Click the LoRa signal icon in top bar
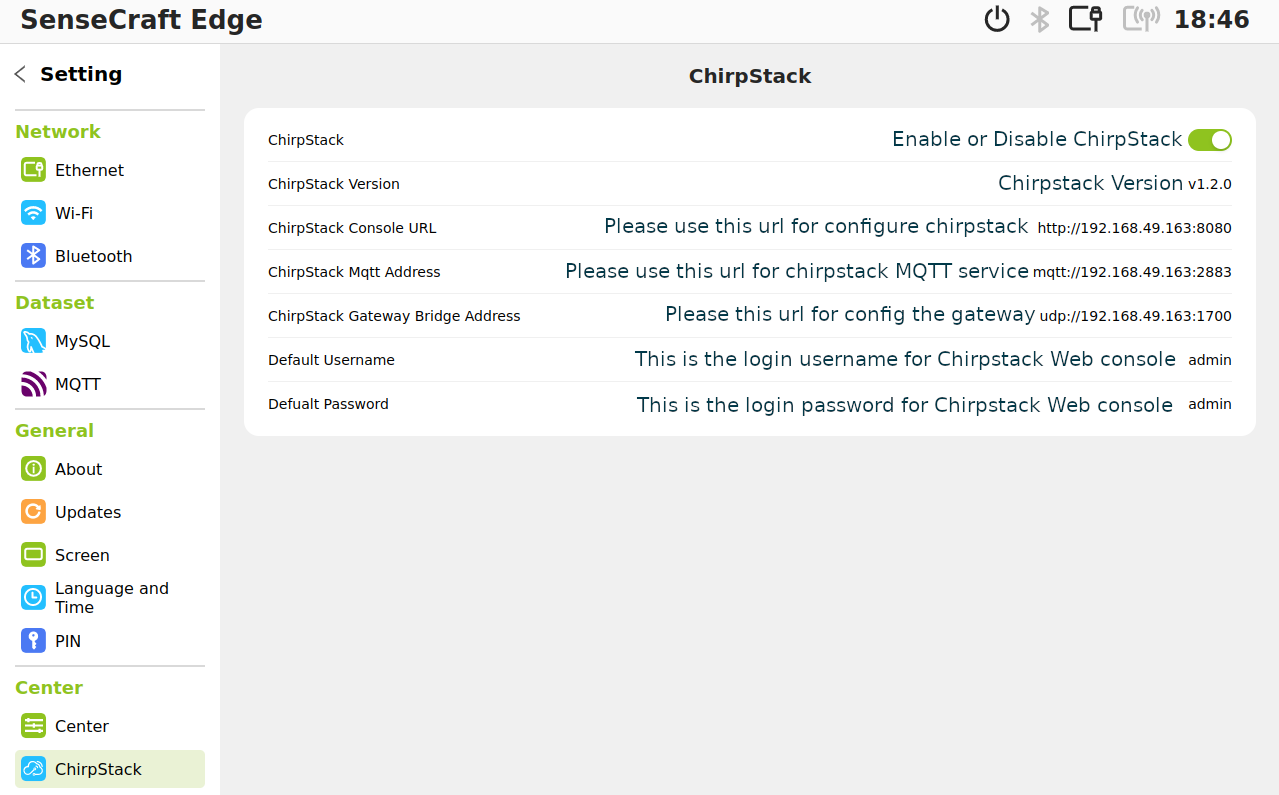Screen dimensions: 1279x795 (1141, 19)
